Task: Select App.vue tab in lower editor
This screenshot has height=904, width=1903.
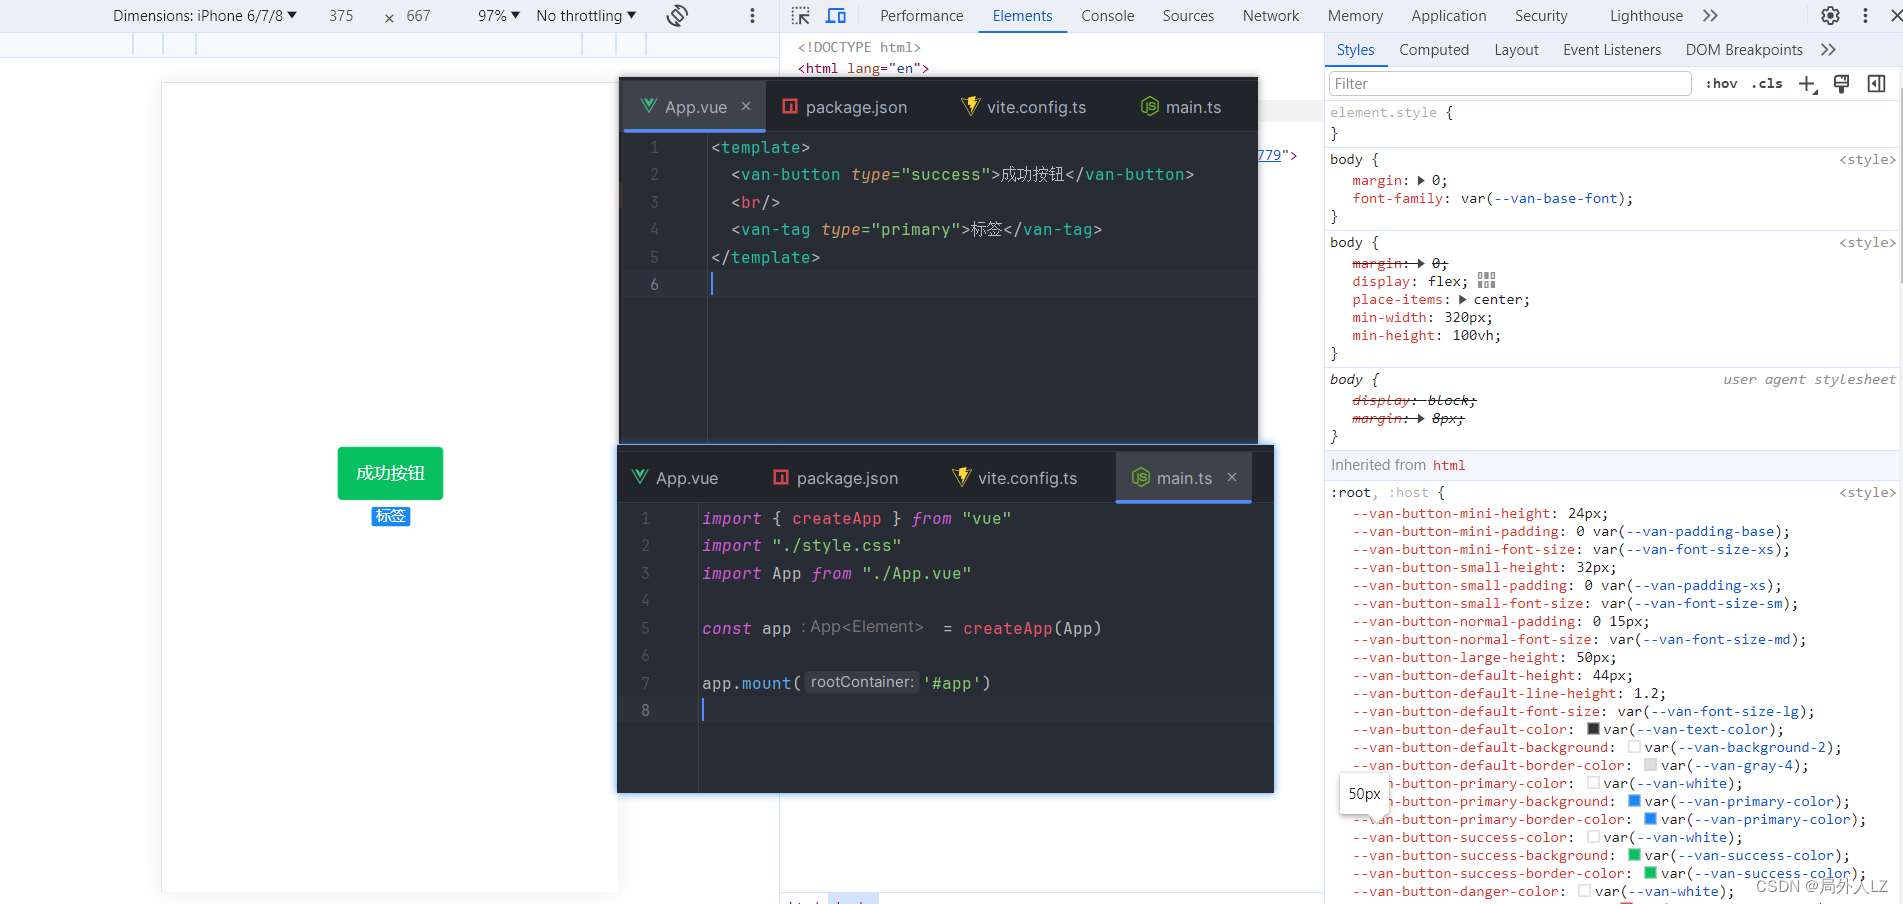Action: [x=675, y=478]
